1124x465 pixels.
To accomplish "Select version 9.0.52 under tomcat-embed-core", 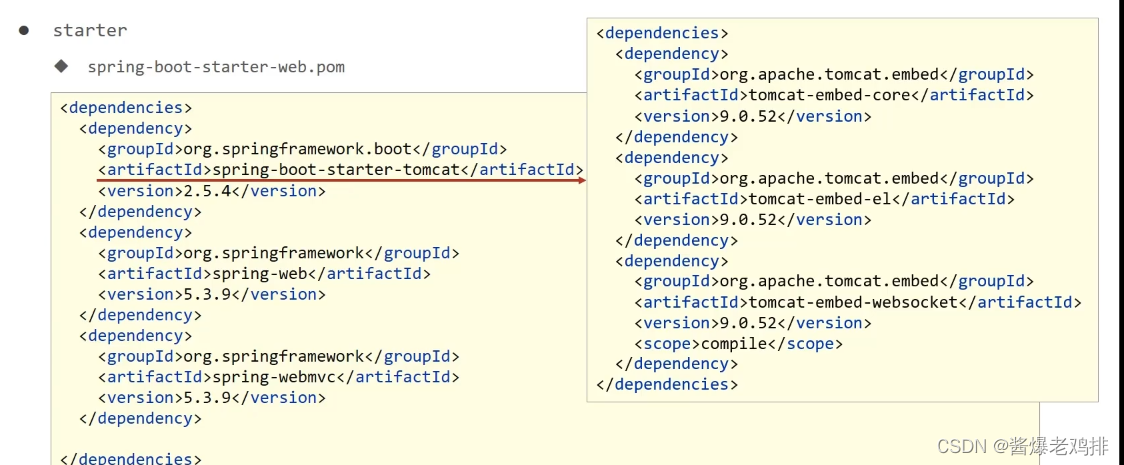I will click(x=753, y=115).
